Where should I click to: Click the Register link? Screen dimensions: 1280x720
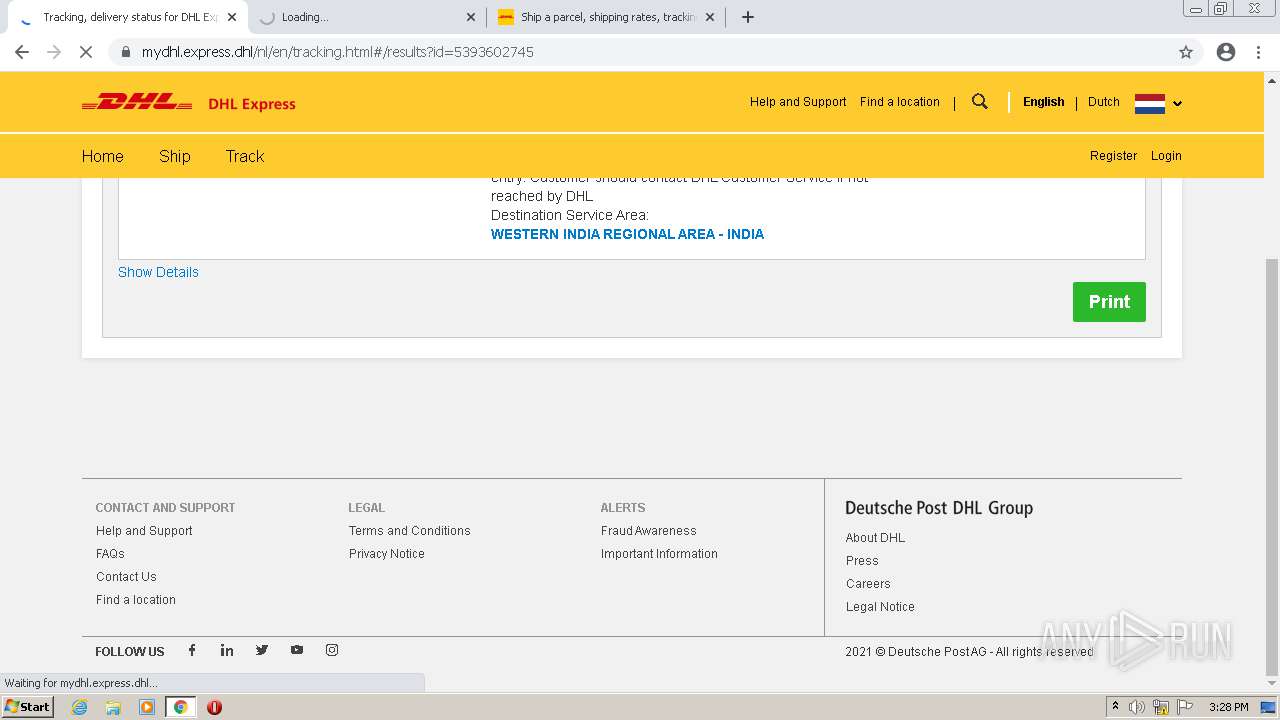coord(1114,156)
